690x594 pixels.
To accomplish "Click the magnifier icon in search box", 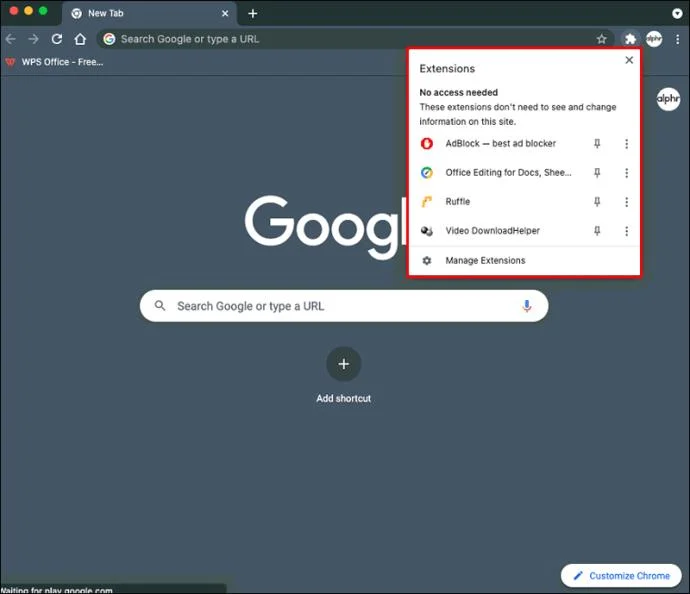I will pyautogui.click(x=160, y=305).
